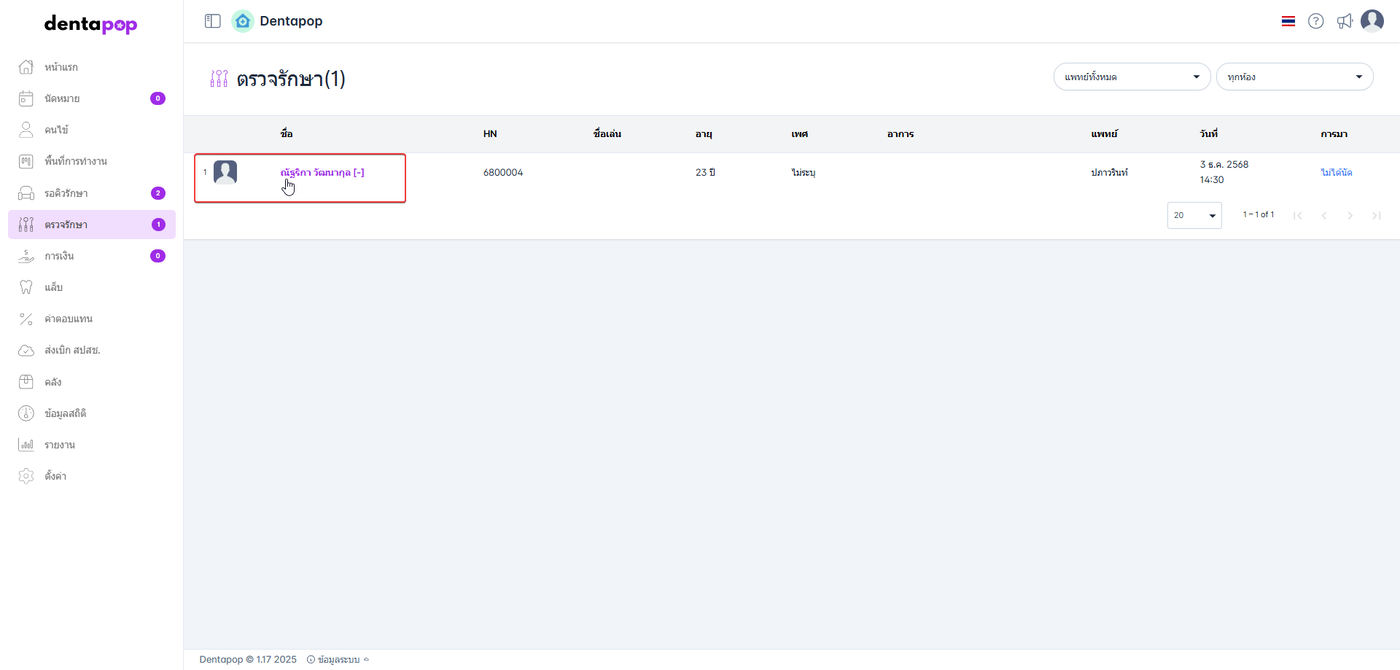Open the ทุกห้อง room filter dropdown
The image size is (1400, 670).
tap(1295, 77)
